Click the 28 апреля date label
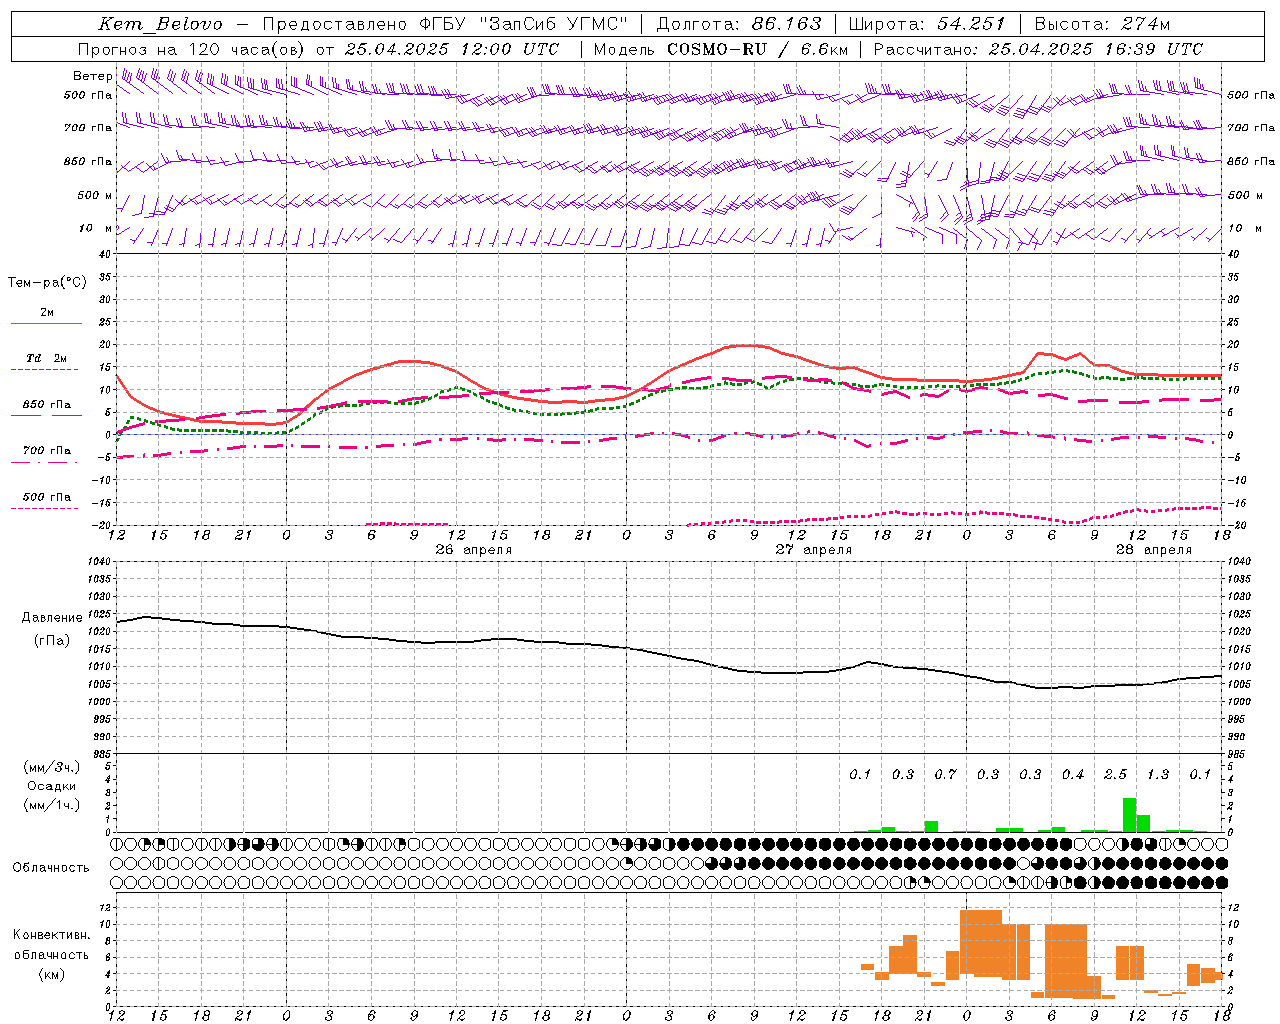 [x=1154, y=550]
